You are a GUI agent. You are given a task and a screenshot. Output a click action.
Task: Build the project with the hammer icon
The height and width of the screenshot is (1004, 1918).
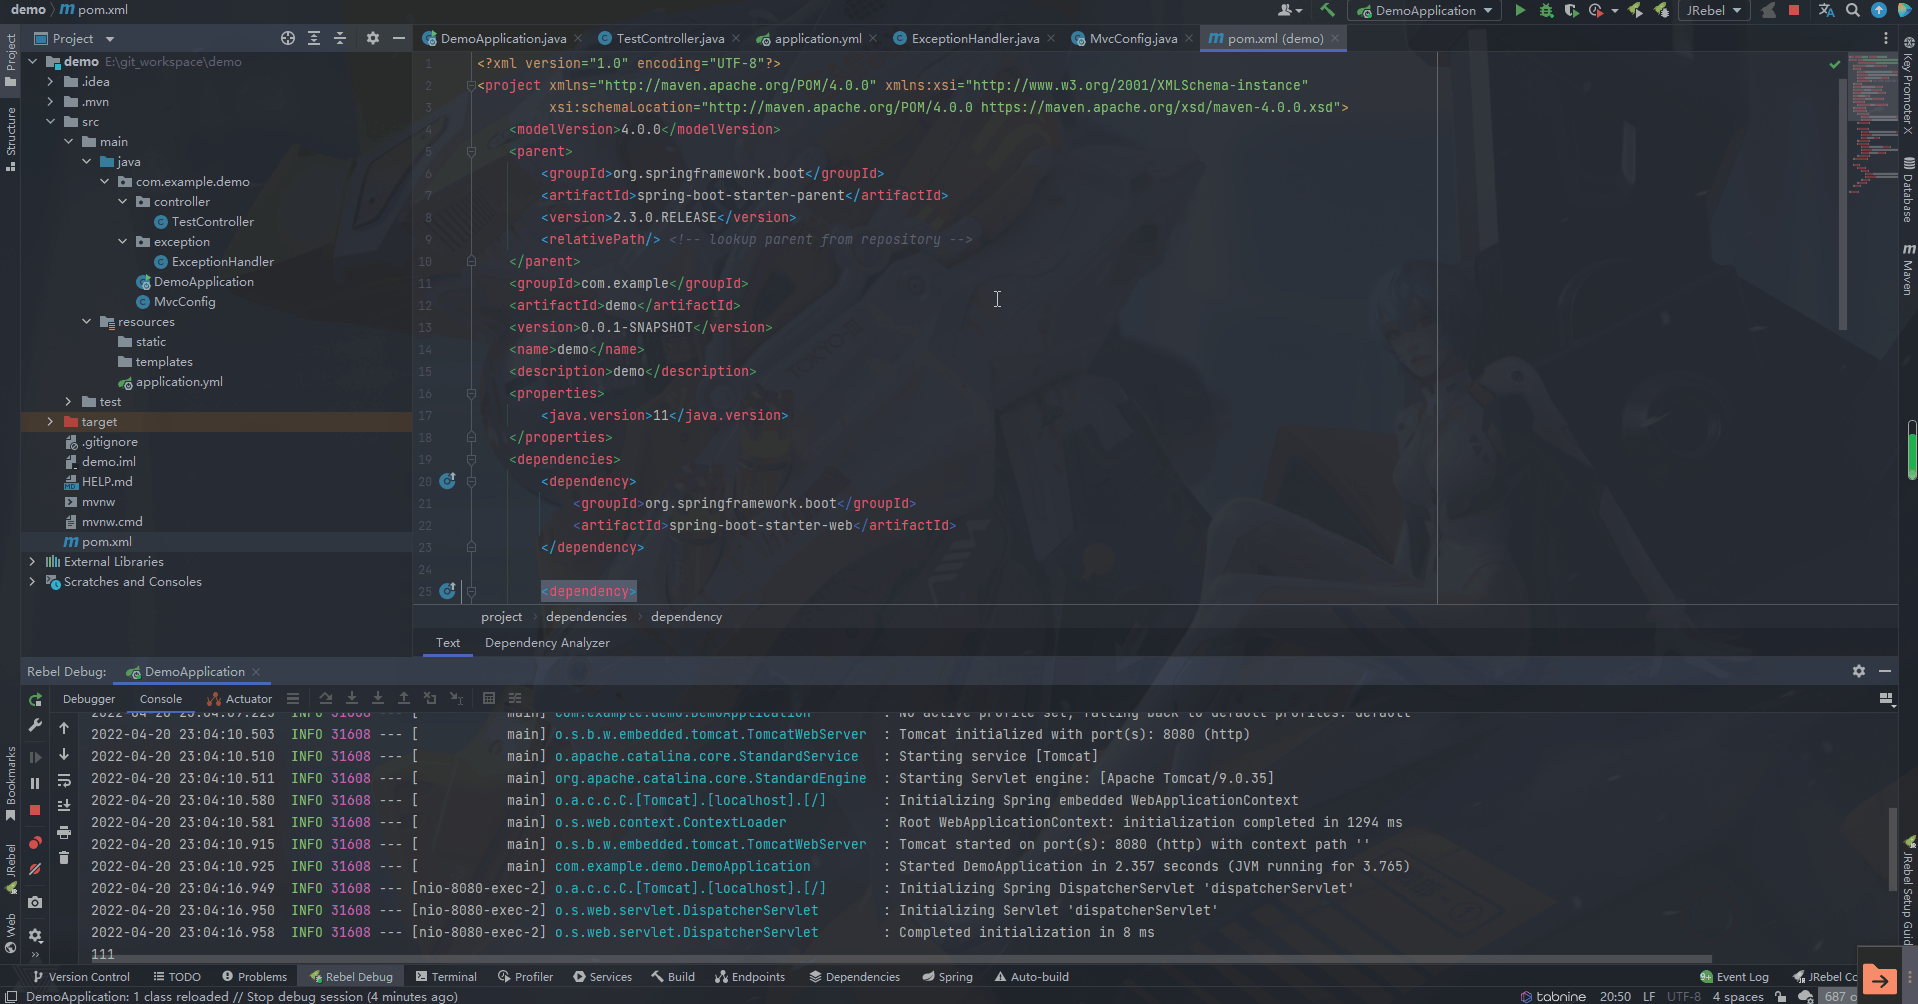1327,10
